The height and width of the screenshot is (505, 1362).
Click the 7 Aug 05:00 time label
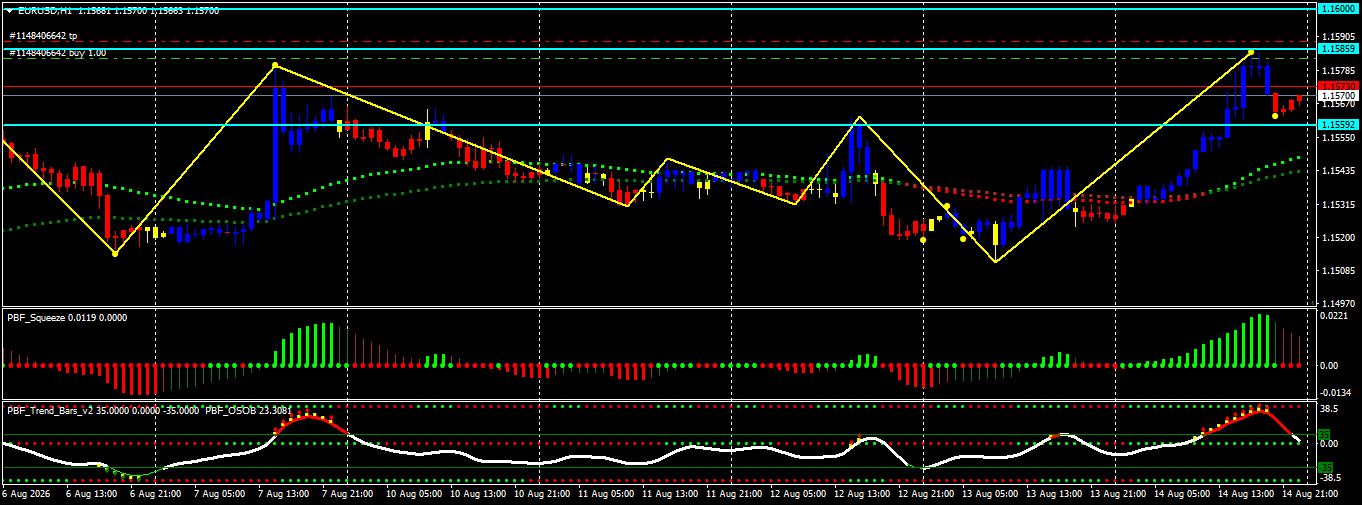pos(220,494)
